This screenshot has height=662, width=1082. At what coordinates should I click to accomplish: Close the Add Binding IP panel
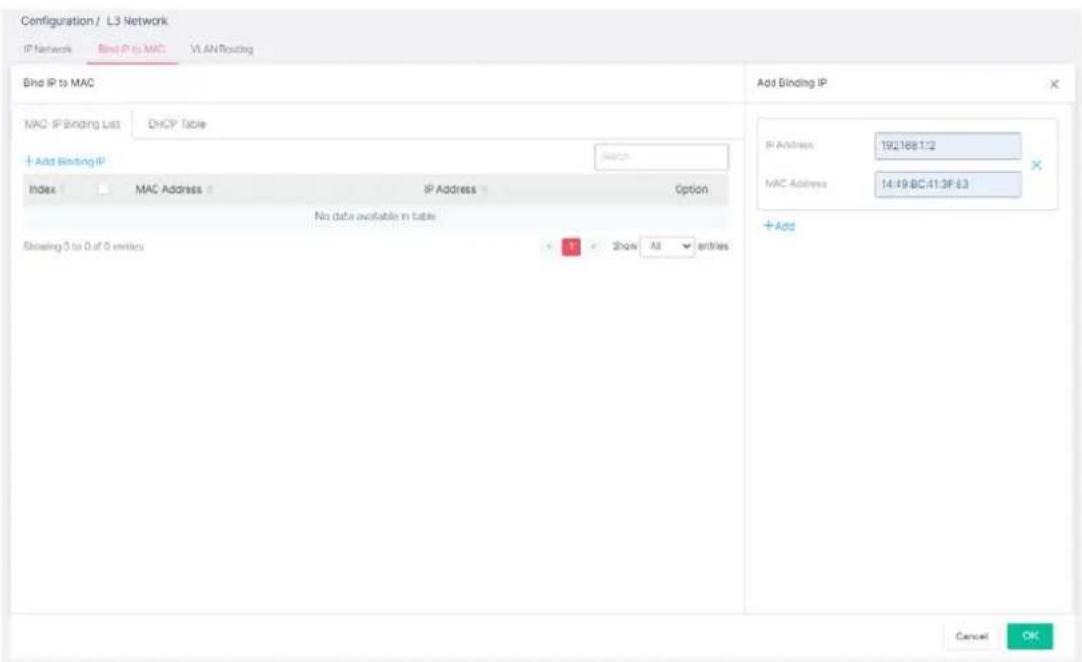pos(1054,84)
